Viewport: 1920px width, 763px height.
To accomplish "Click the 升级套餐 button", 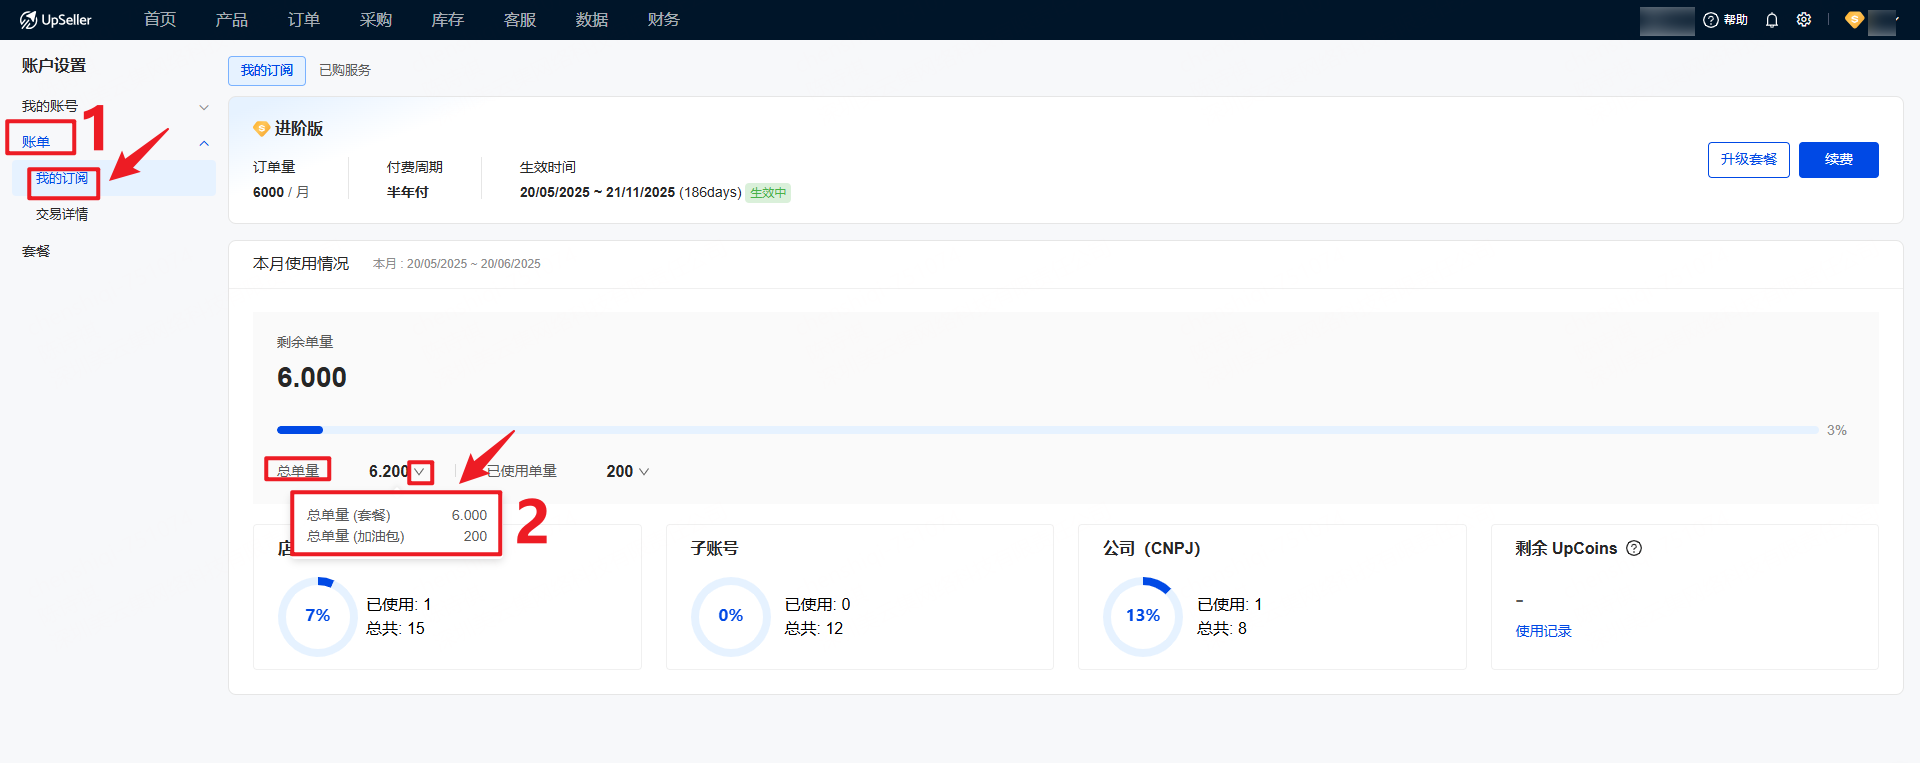I will [1749, 160].
